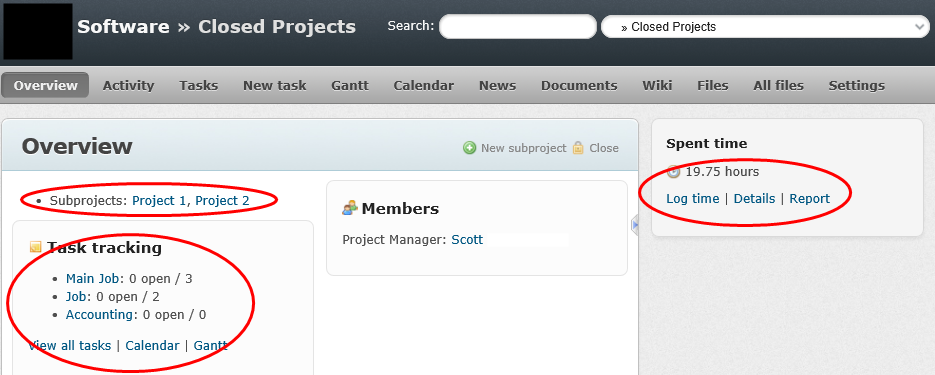Click the green New subproject plus icon
This screenshot has width=935, height=375.
470,148
